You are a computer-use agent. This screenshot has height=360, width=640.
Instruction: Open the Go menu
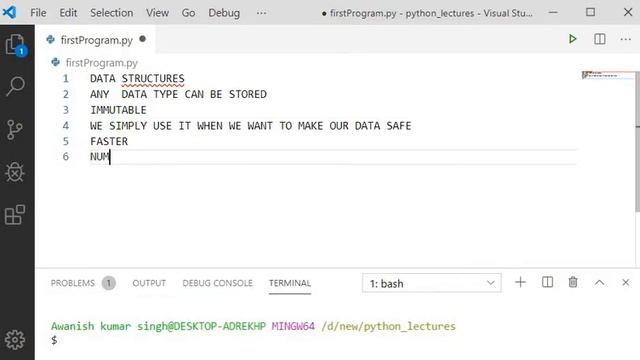[x=188, y=13]
